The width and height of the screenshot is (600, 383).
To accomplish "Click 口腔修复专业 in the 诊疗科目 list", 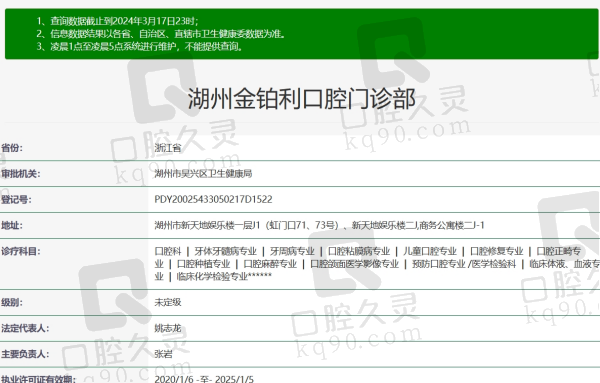I will [x=496, y=251].
